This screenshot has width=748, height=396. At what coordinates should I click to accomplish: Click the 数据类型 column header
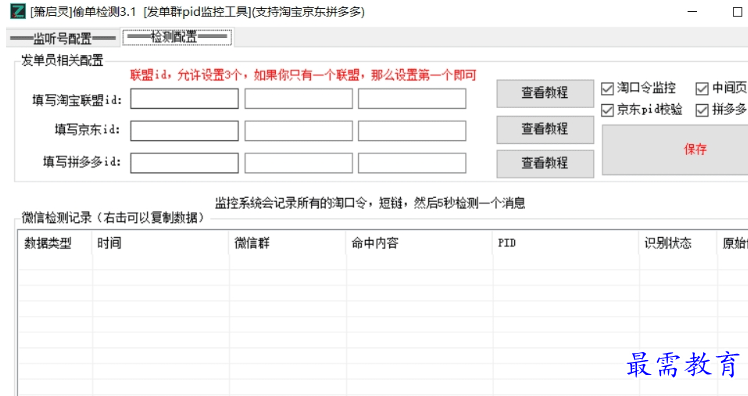point(55,243)
